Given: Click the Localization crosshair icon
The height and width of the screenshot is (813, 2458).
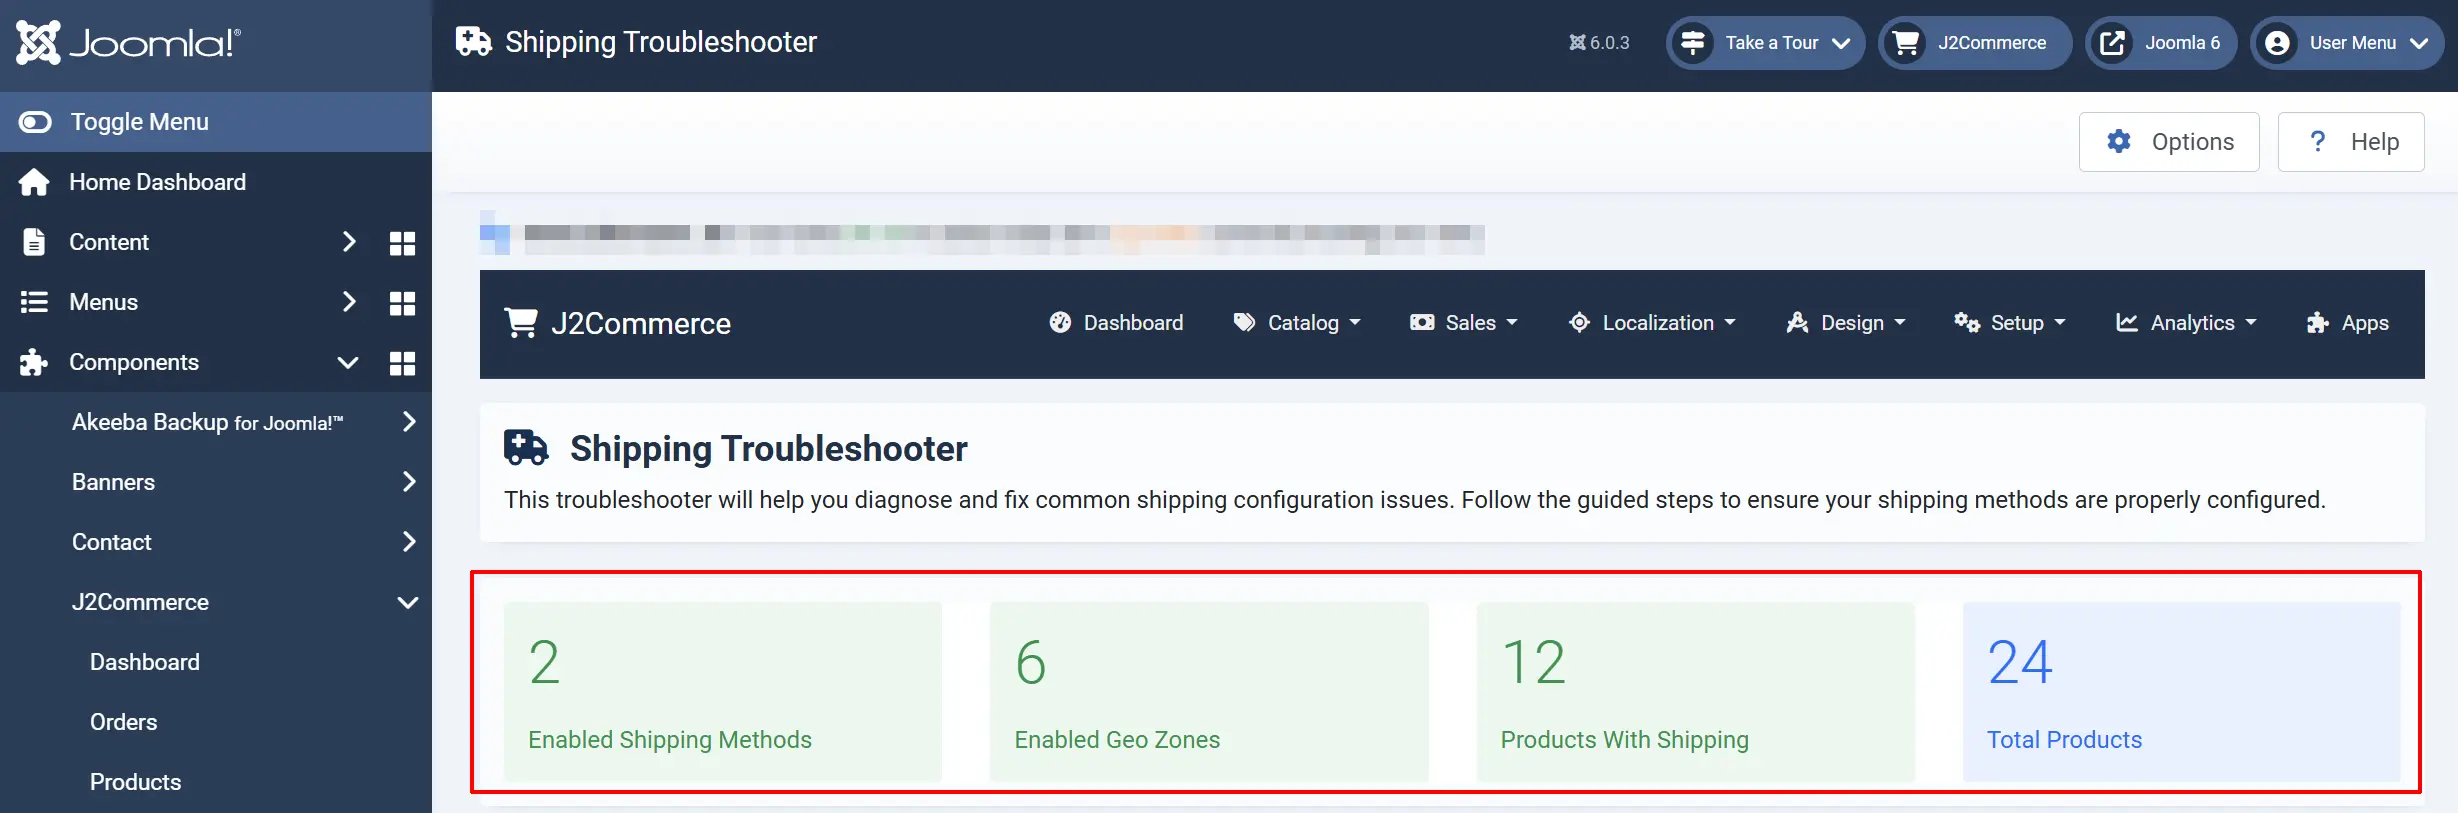Looking at the screenshot, I should tap(1579, 323).
